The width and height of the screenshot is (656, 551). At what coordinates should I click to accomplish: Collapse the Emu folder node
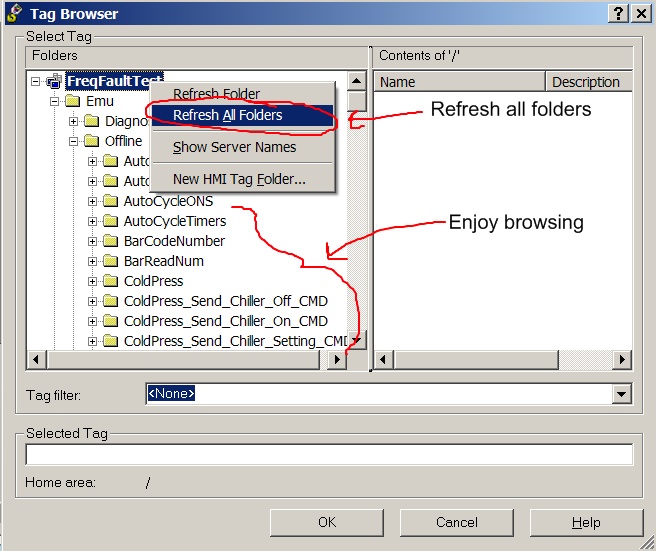[54, 101]
